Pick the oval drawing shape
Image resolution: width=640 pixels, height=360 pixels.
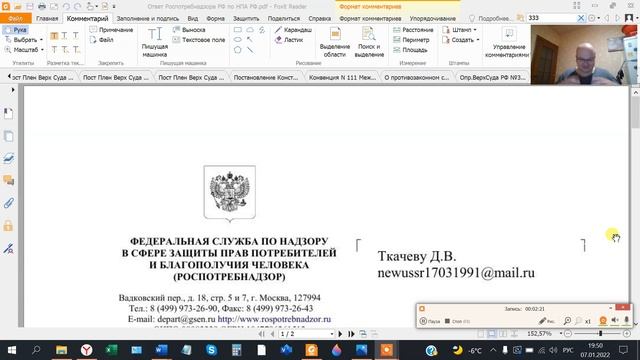click(x=238, y=40)
